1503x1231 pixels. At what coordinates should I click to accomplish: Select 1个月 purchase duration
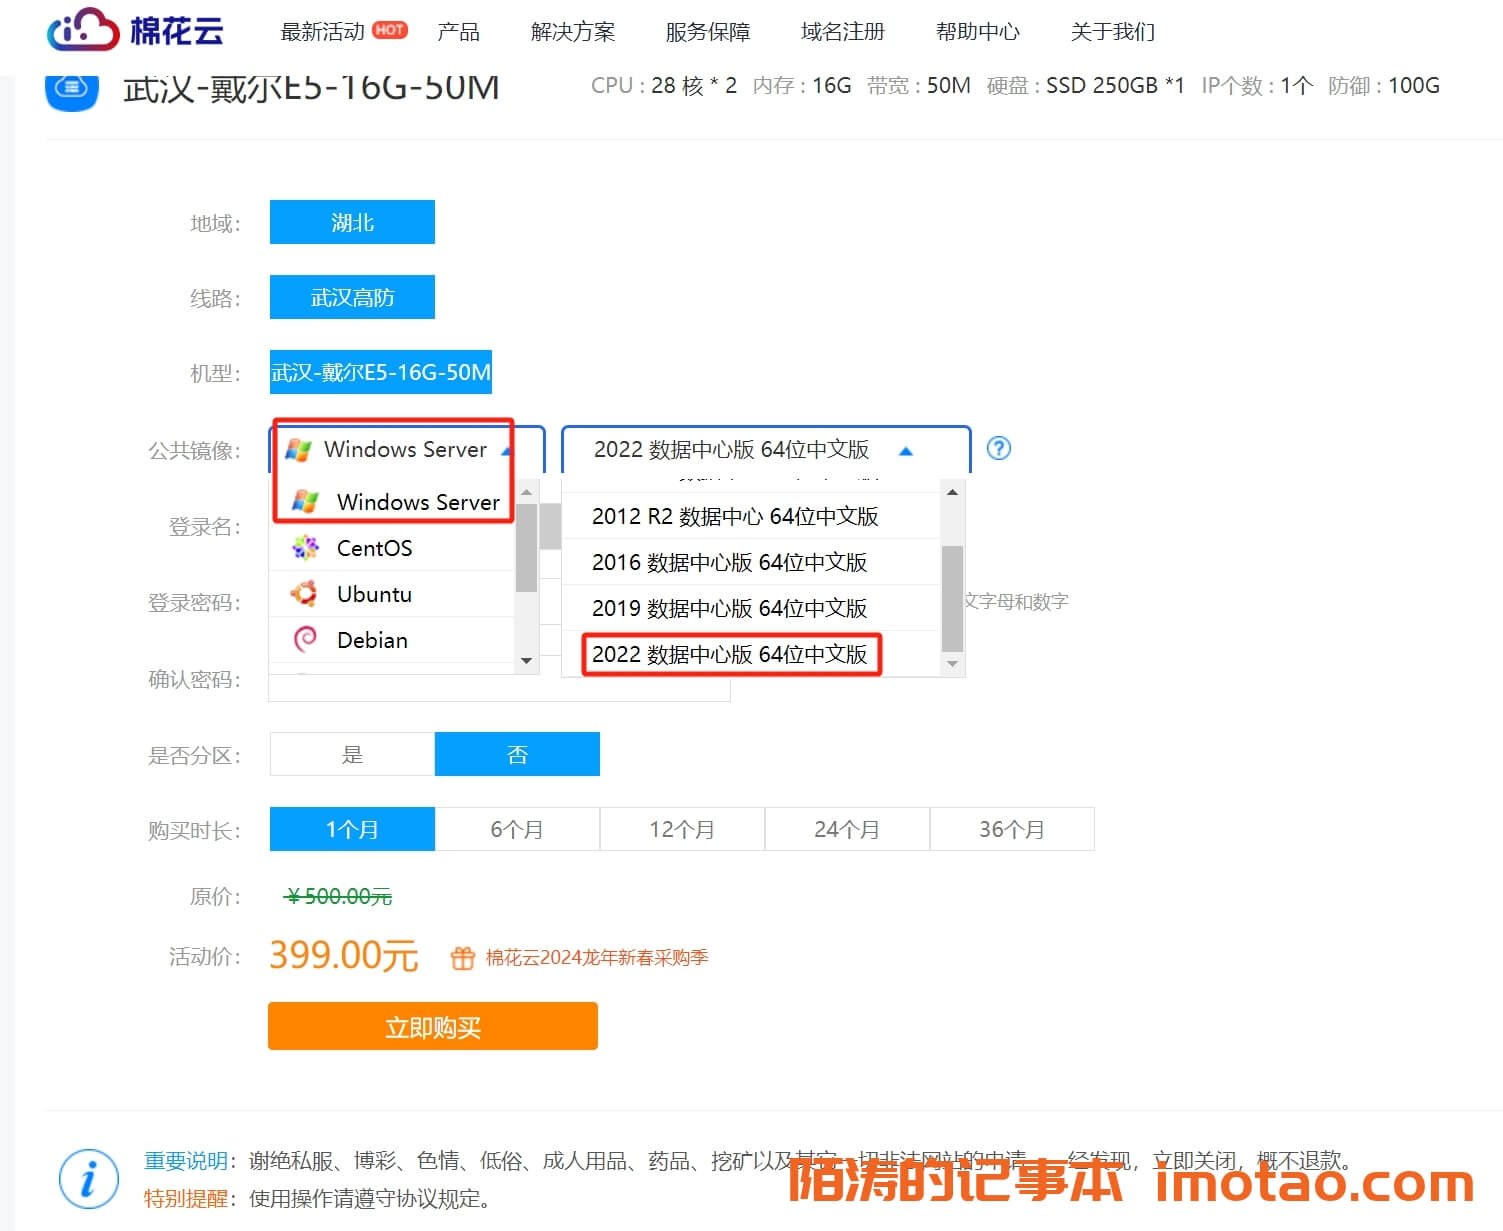352,829
